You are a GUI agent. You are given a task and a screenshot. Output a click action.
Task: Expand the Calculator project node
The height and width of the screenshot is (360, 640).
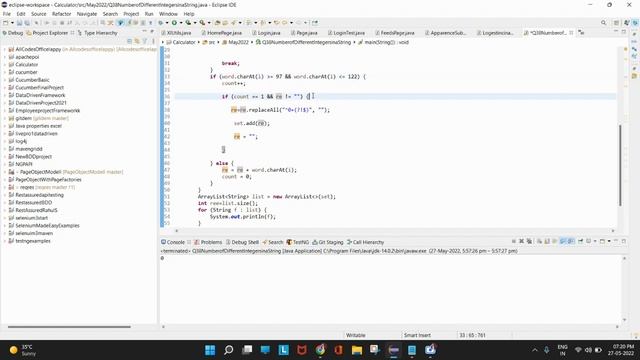(x=5, y=64)
